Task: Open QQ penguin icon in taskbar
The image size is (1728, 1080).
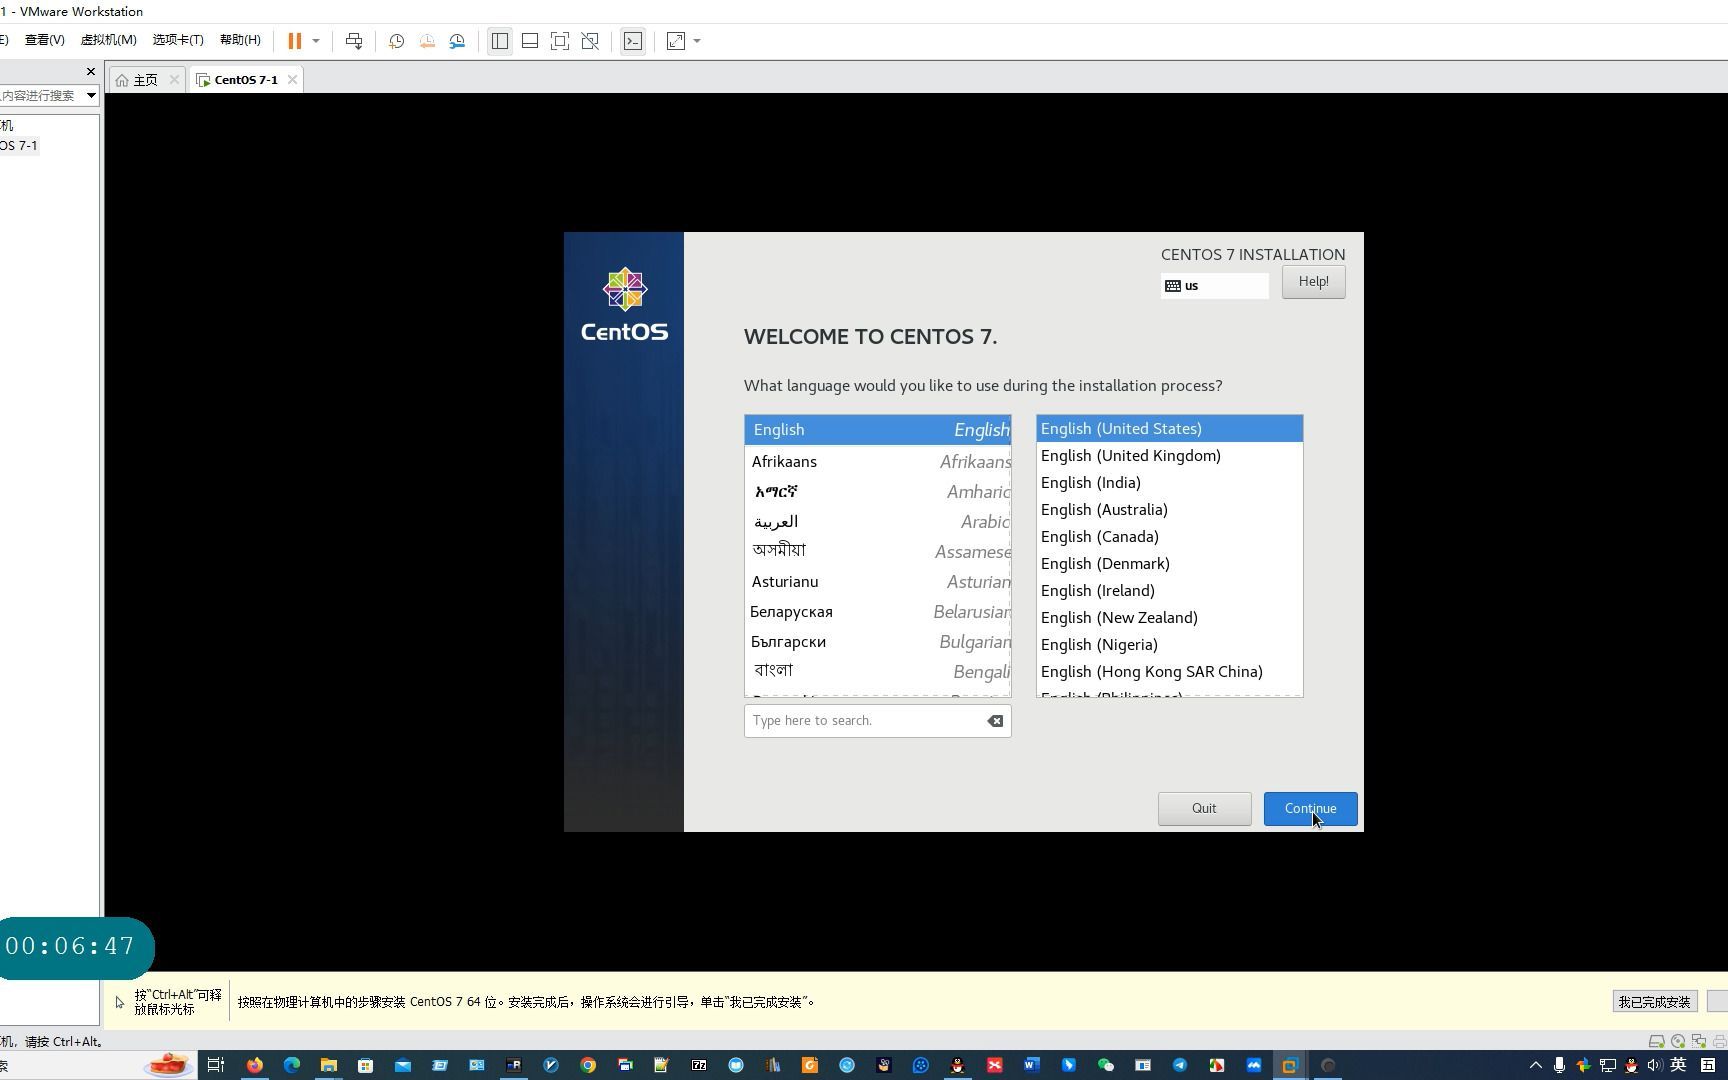Action: [957, 1065]
